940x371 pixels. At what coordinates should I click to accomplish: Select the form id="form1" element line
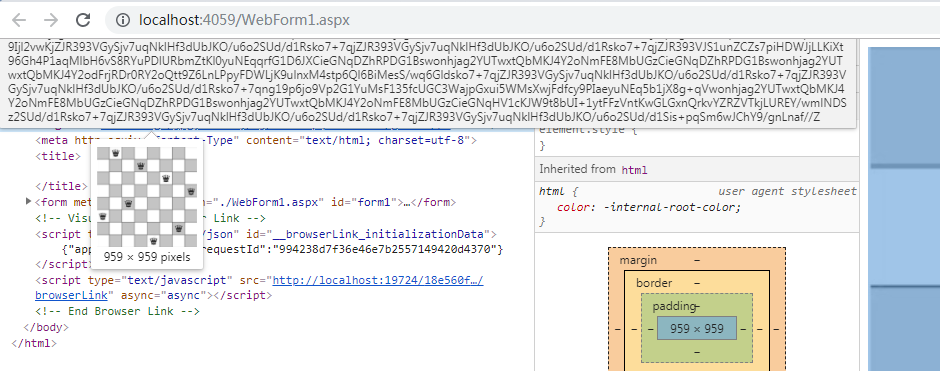[x=246, y=202]
